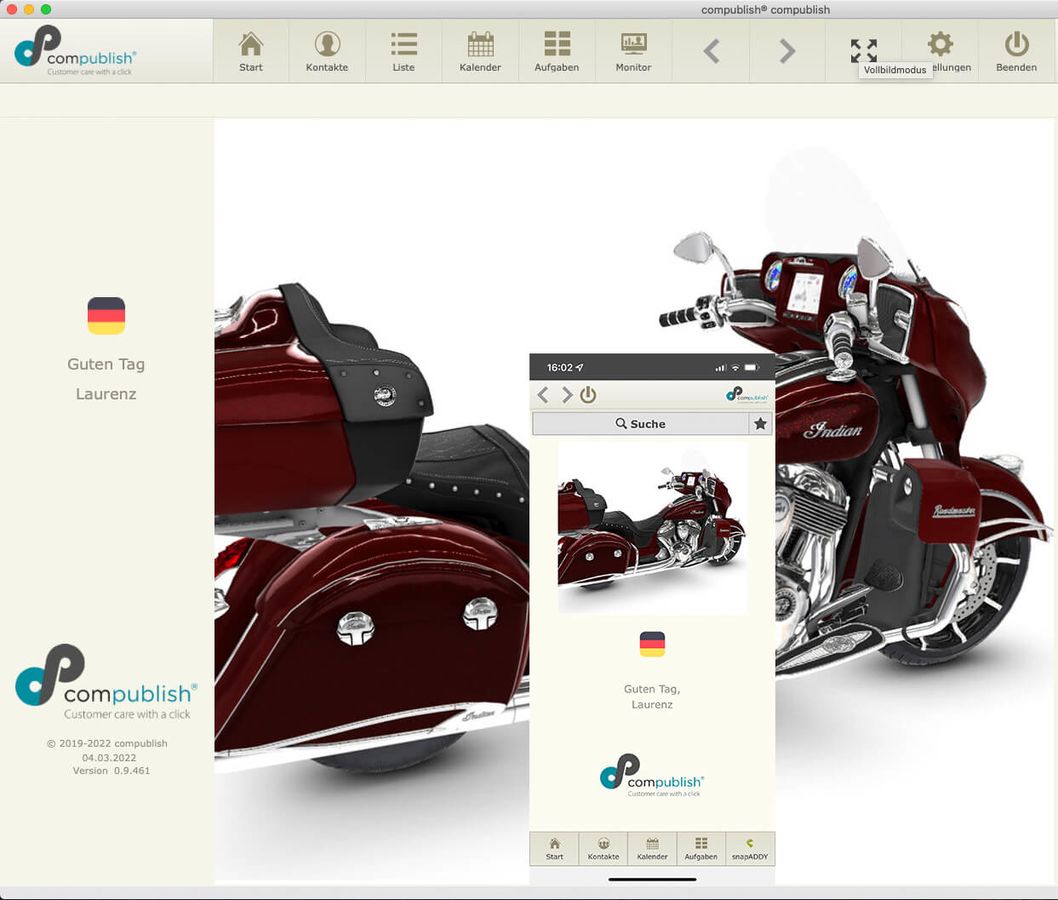Click the name "Laurenz" in the sidebar

point(106,394)
